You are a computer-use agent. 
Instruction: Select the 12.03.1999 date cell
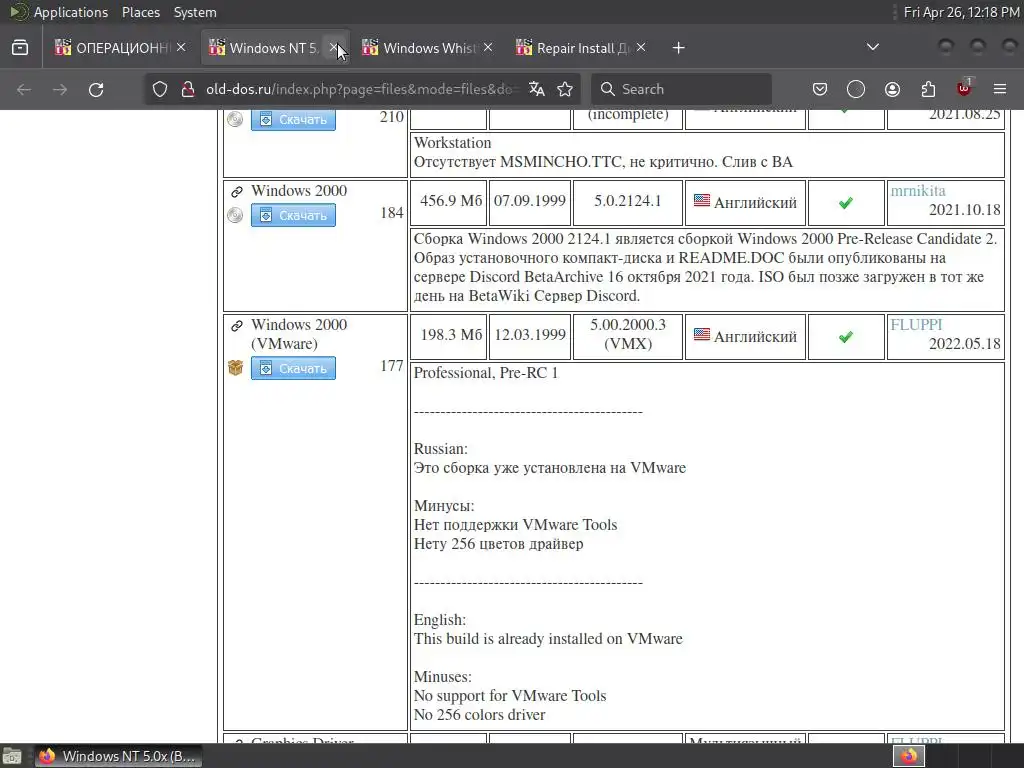point(530,336)
